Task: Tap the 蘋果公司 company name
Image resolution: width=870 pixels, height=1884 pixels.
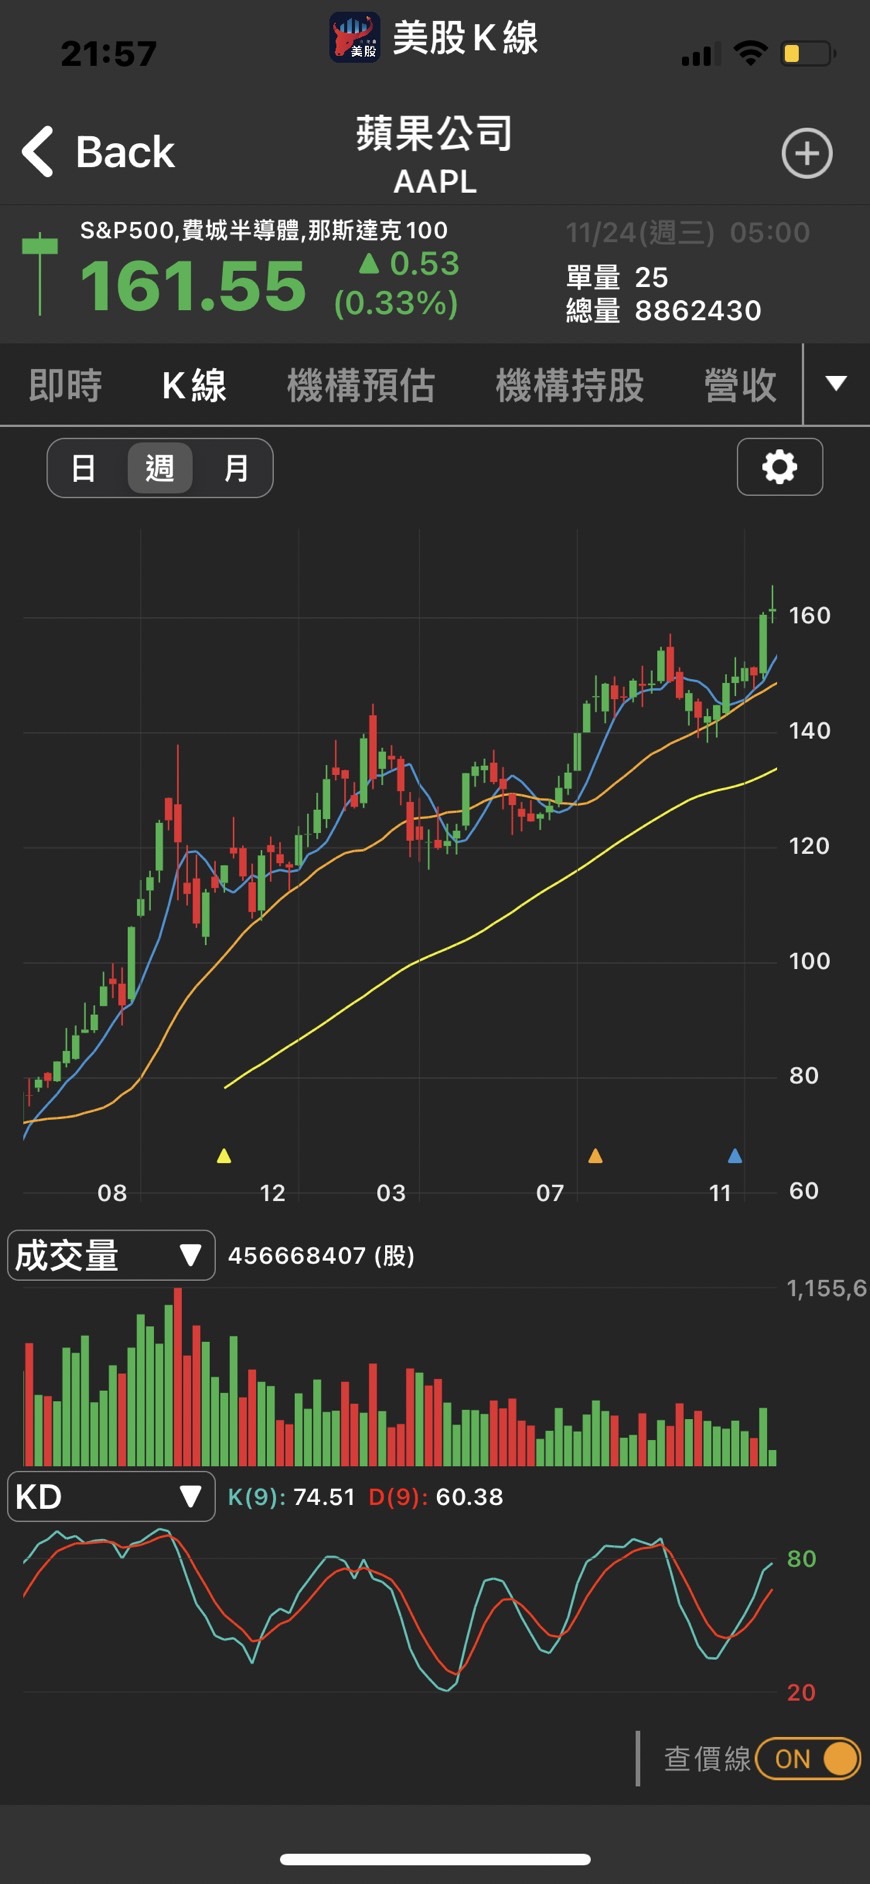Action: (x=435, y=133)
